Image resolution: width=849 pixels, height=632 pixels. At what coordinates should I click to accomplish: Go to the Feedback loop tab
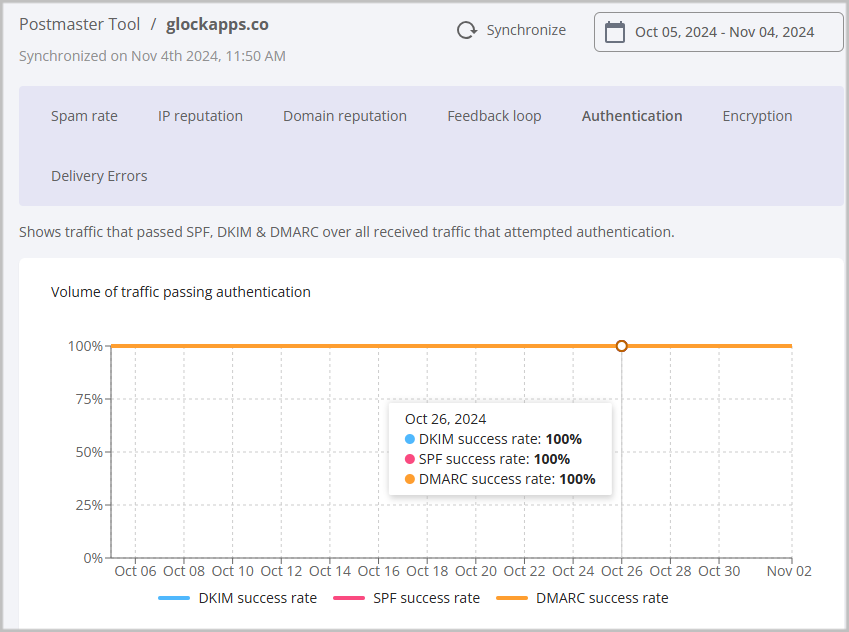[494, 116]
